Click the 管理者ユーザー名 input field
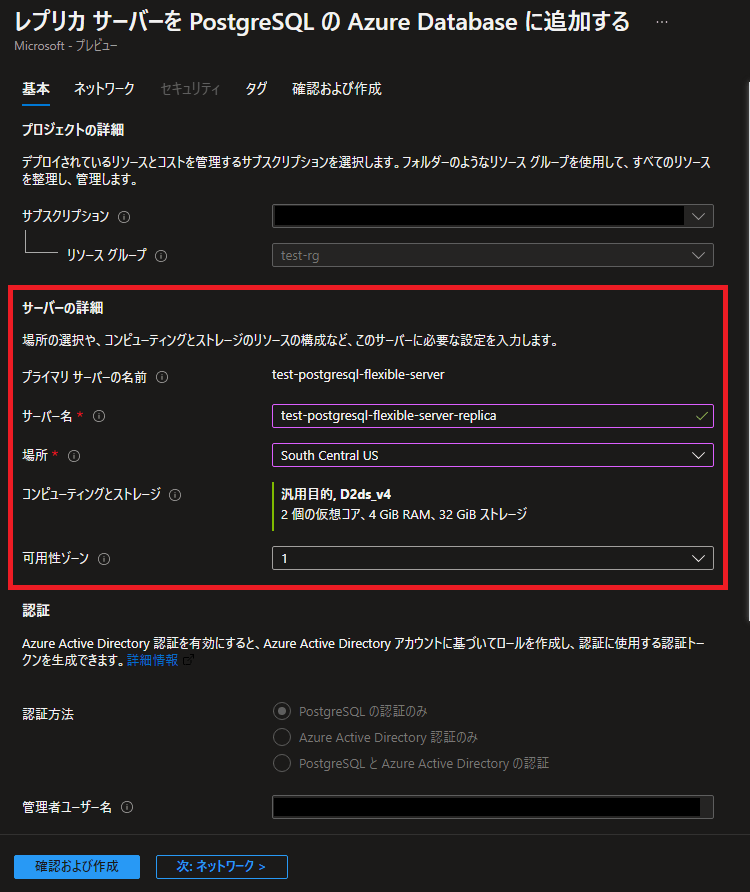750x892 pixels. 493,807
